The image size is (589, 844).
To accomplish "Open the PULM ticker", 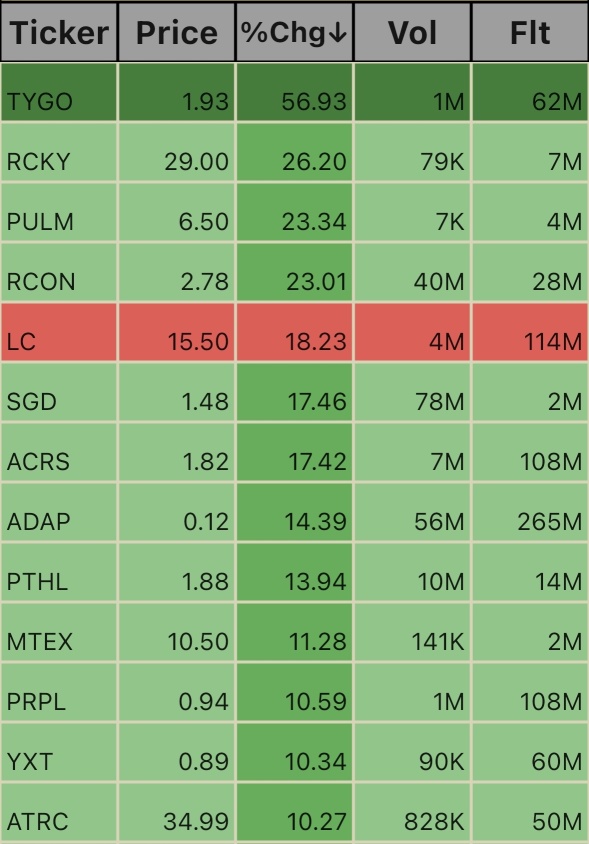I will point(40,222).
